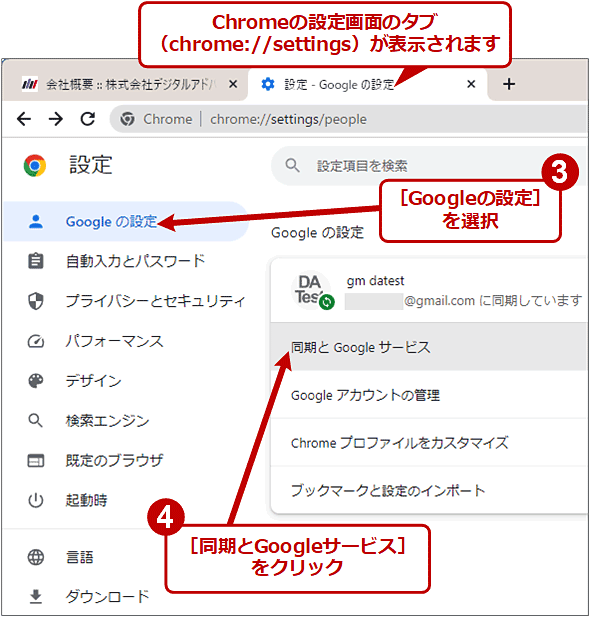Select Google の設定 in the sidebar
The height and width of the screenshot is (617, 590).
(126, 222)
